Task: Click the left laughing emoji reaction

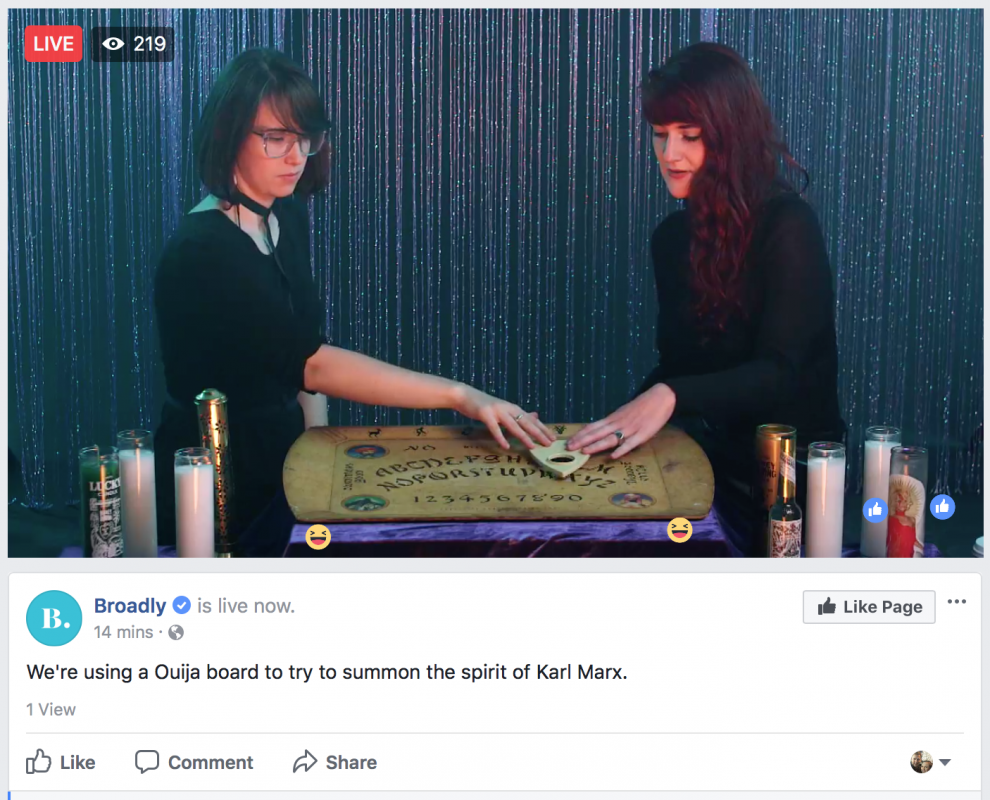Action: tap(318, 537)
